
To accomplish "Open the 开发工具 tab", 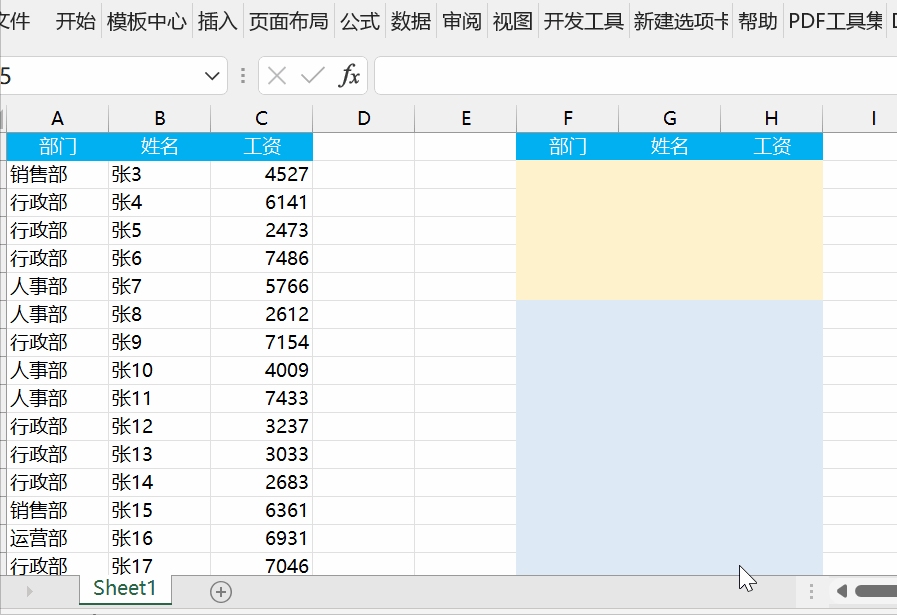I will [583, 20].
